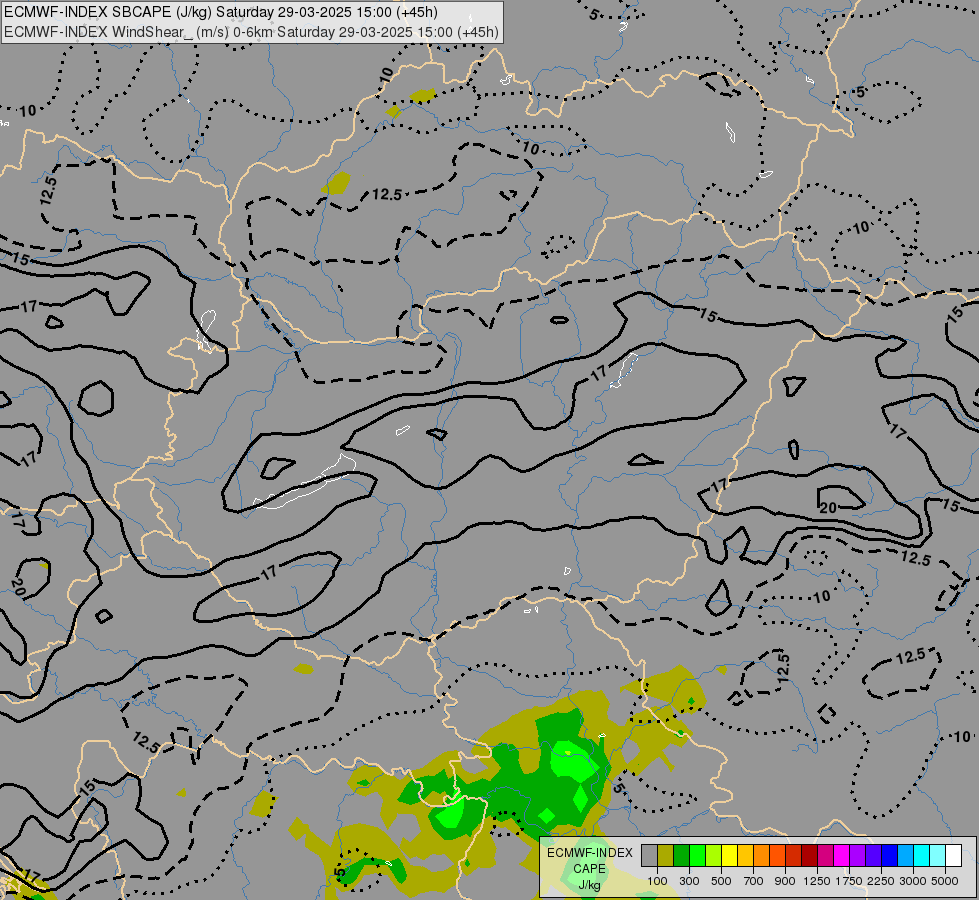Select the pure blue legend swatch

tap(890, 855)
